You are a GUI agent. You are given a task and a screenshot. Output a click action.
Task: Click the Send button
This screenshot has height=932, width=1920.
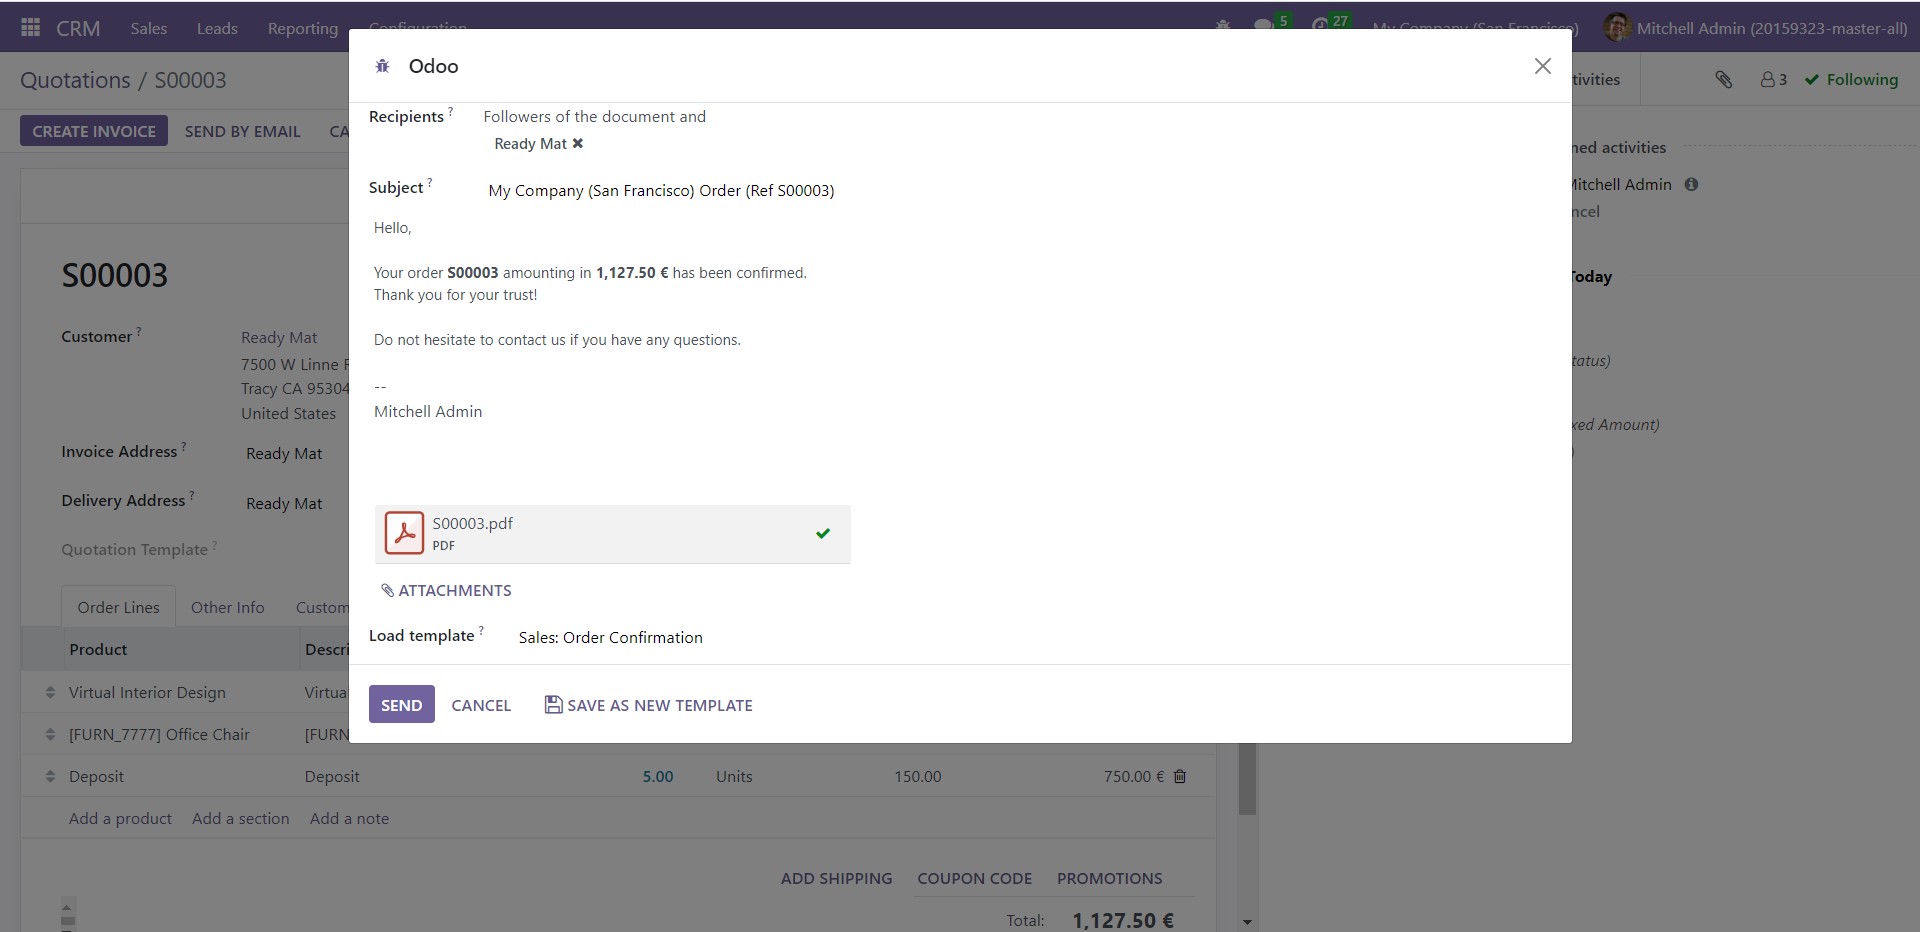pyautogui.click(x=402, y=705)
